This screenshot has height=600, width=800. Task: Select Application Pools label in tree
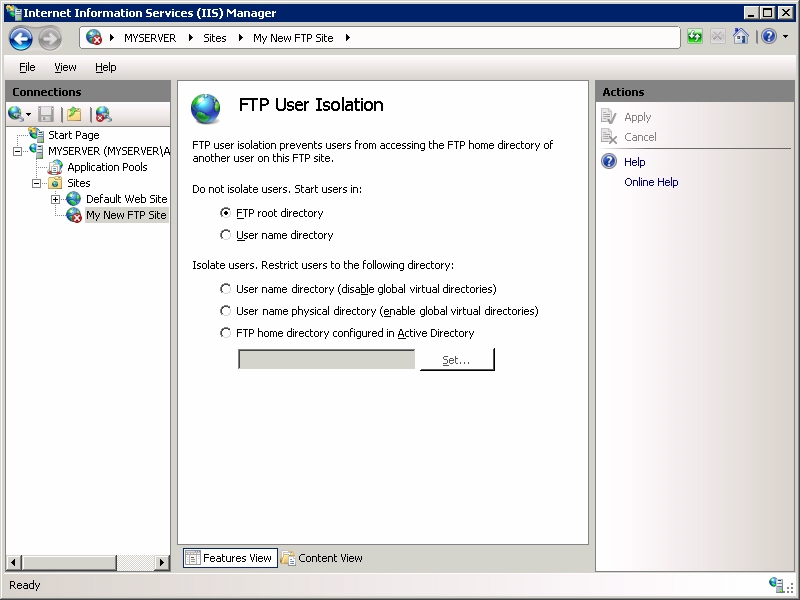click(107, 167)
